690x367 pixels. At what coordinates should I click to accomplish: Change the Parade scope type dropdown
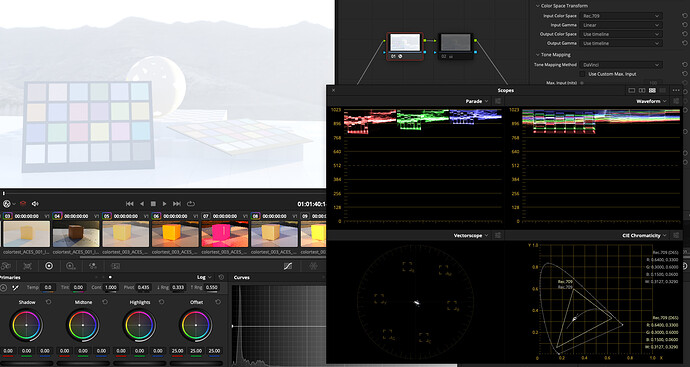pyautogui.click(x=477, y=101)
